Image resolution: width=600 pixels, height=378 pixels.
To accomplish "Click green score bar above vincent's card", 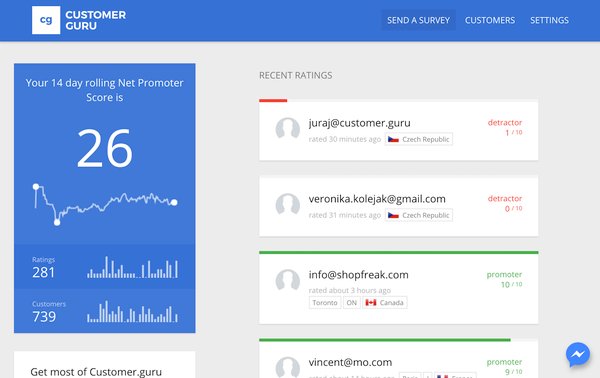I will tap(385, 340).
